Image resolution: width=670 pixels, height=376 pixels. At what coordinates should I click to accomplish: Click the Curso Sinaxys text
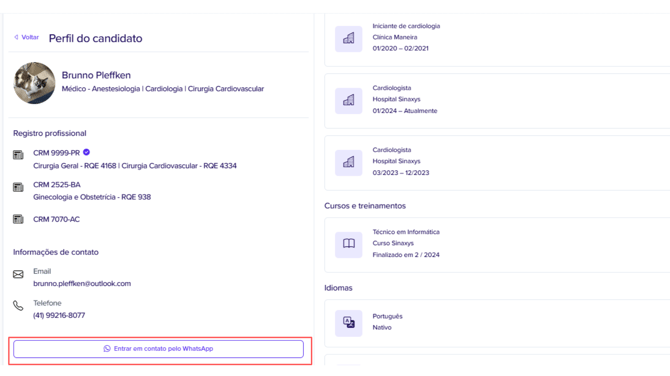pos(393,243)
